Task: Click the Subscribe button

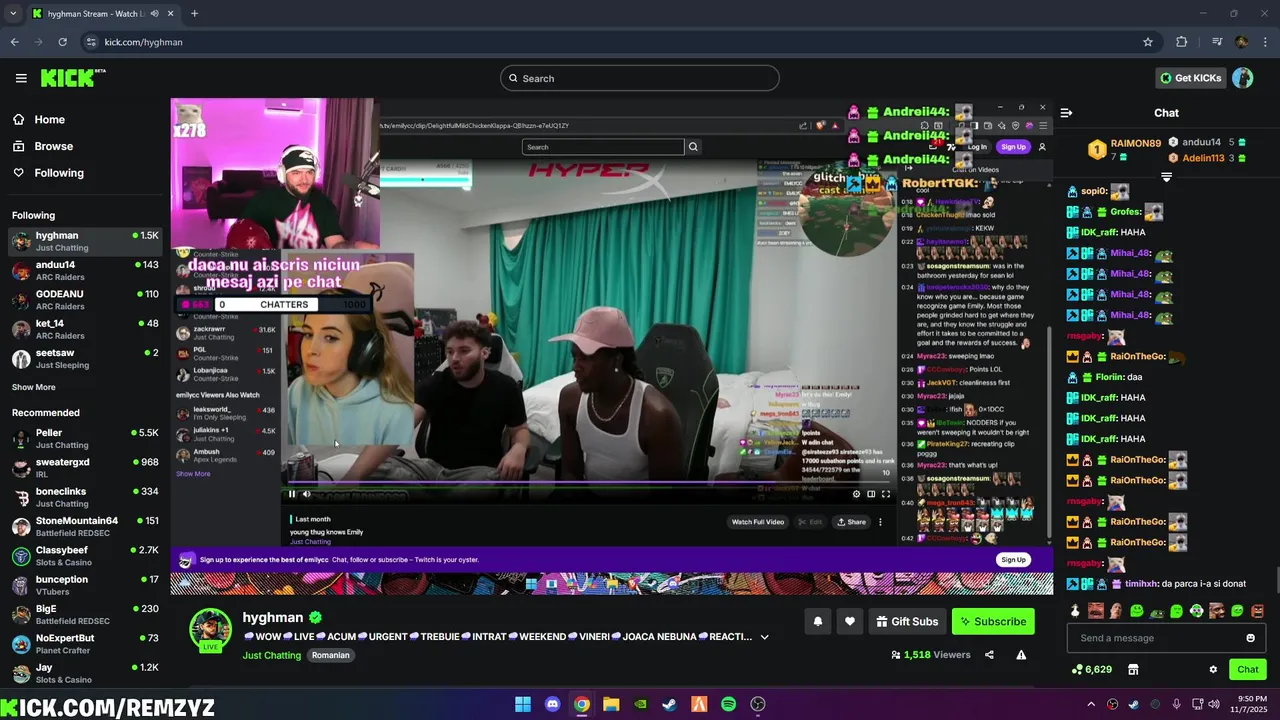Action: (993, 621)
